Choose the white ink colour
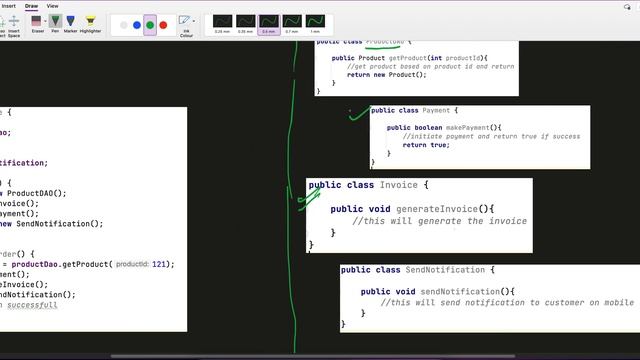Viewport: 640px width, 360px height. (x=124, y=25)
